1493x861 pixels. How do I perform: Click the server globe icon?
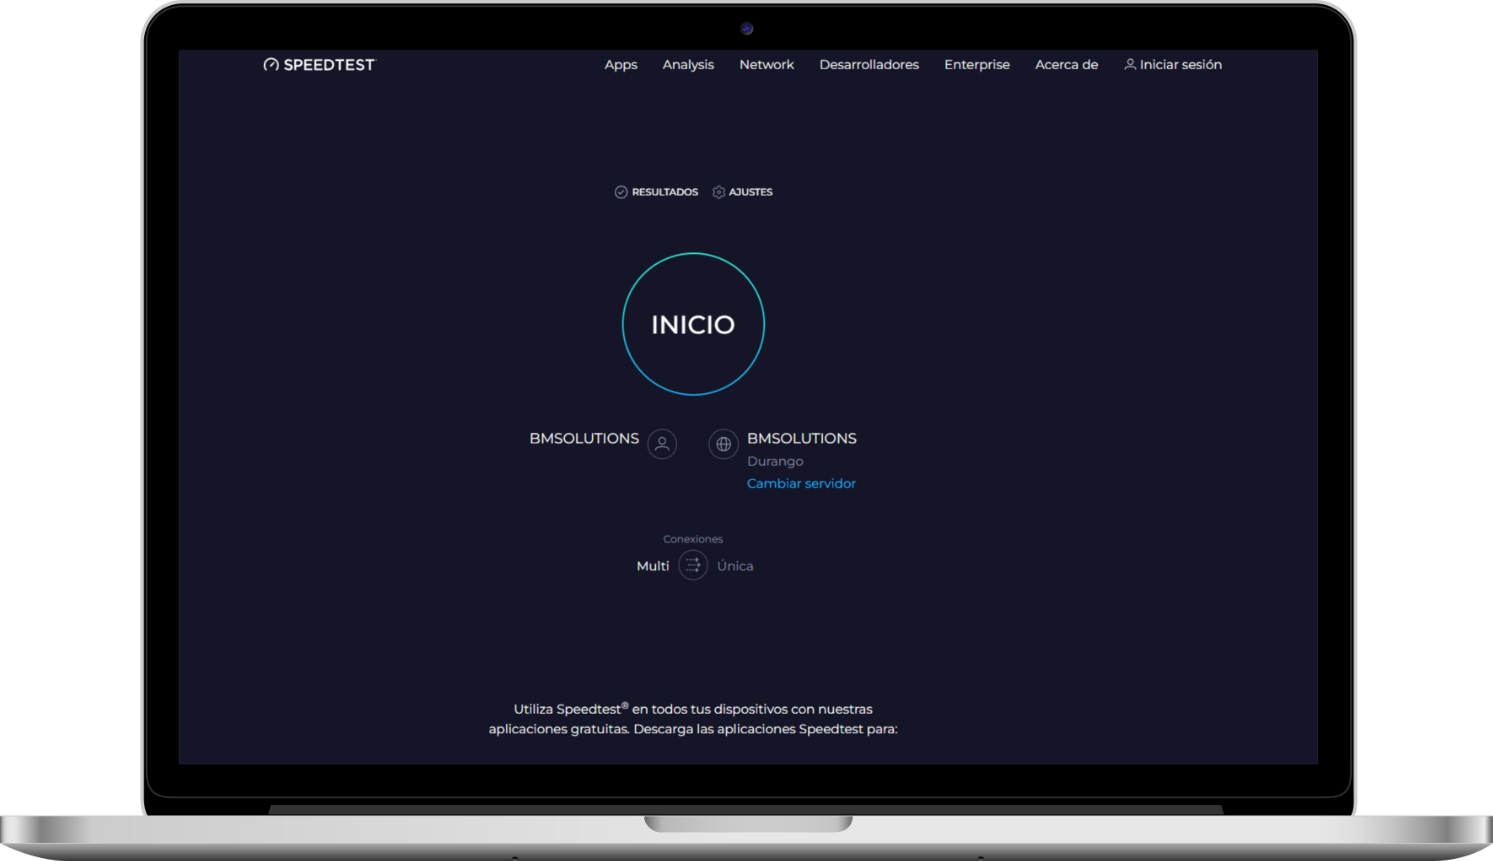pos(724,444)
